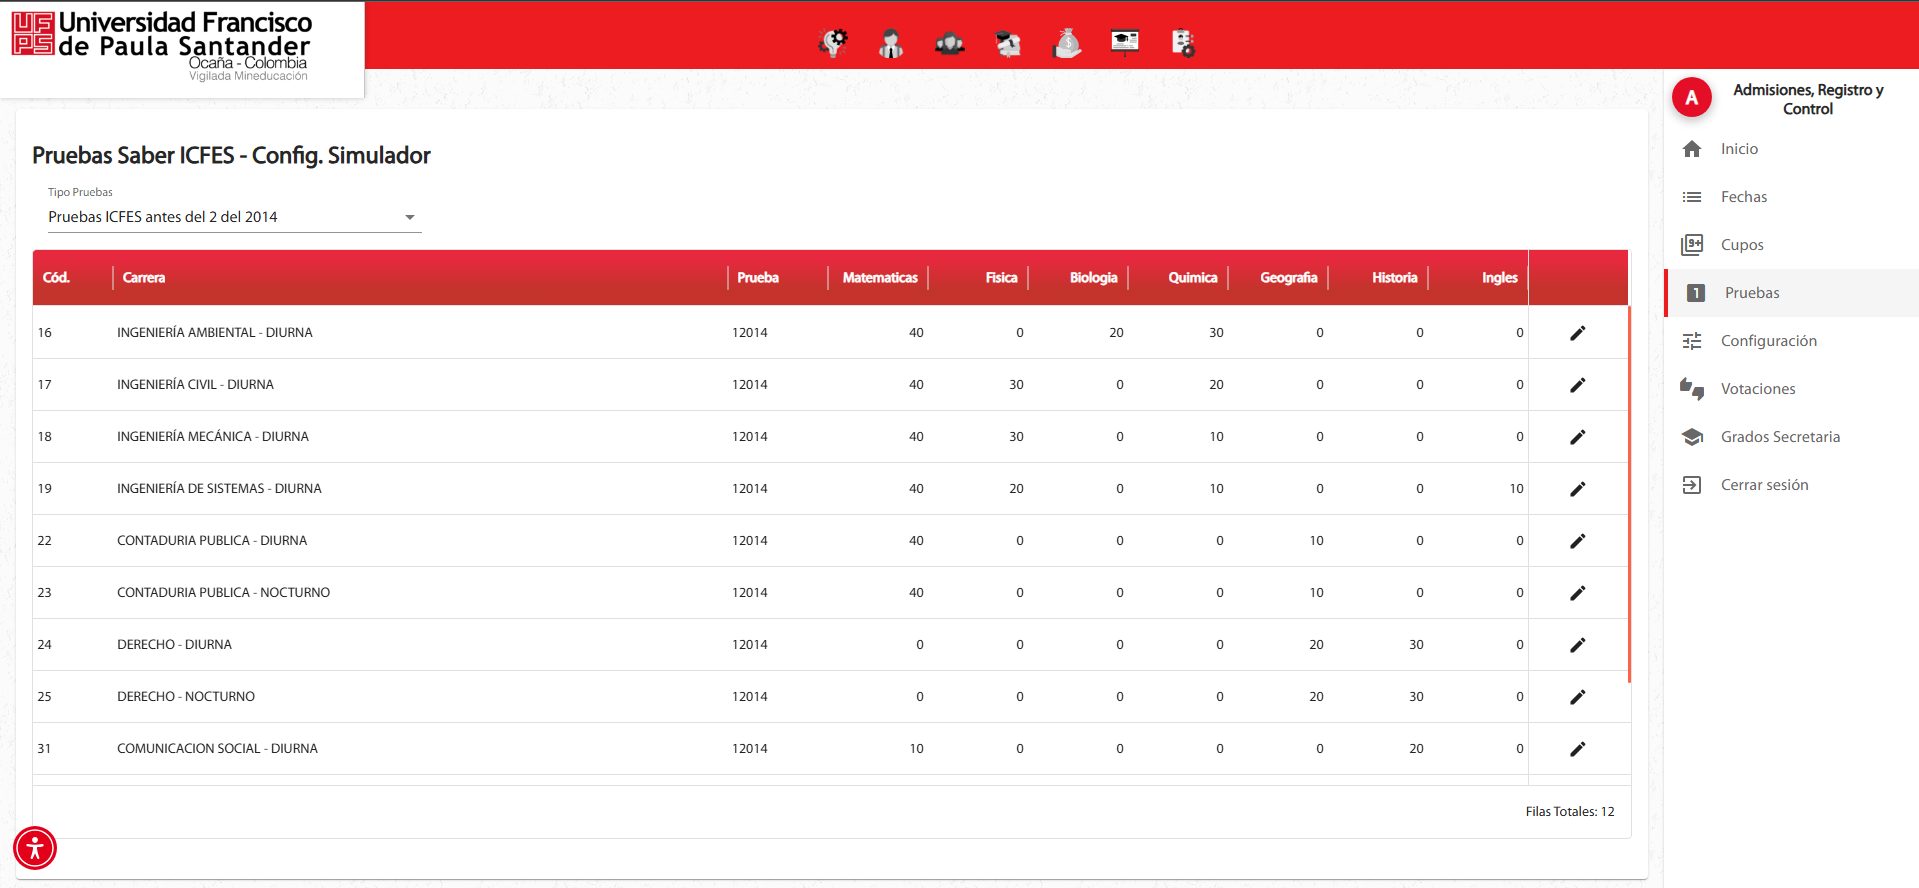This screenshot has height=888, width=1919.
Task: Click the clipboard with gear icon
Action: (1183, 43)
